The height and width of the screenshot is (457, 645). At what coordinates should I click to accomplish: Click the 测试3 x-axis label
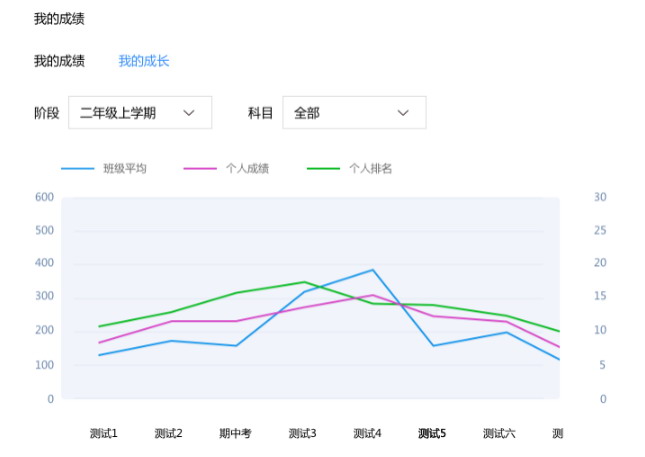[303, 433]
